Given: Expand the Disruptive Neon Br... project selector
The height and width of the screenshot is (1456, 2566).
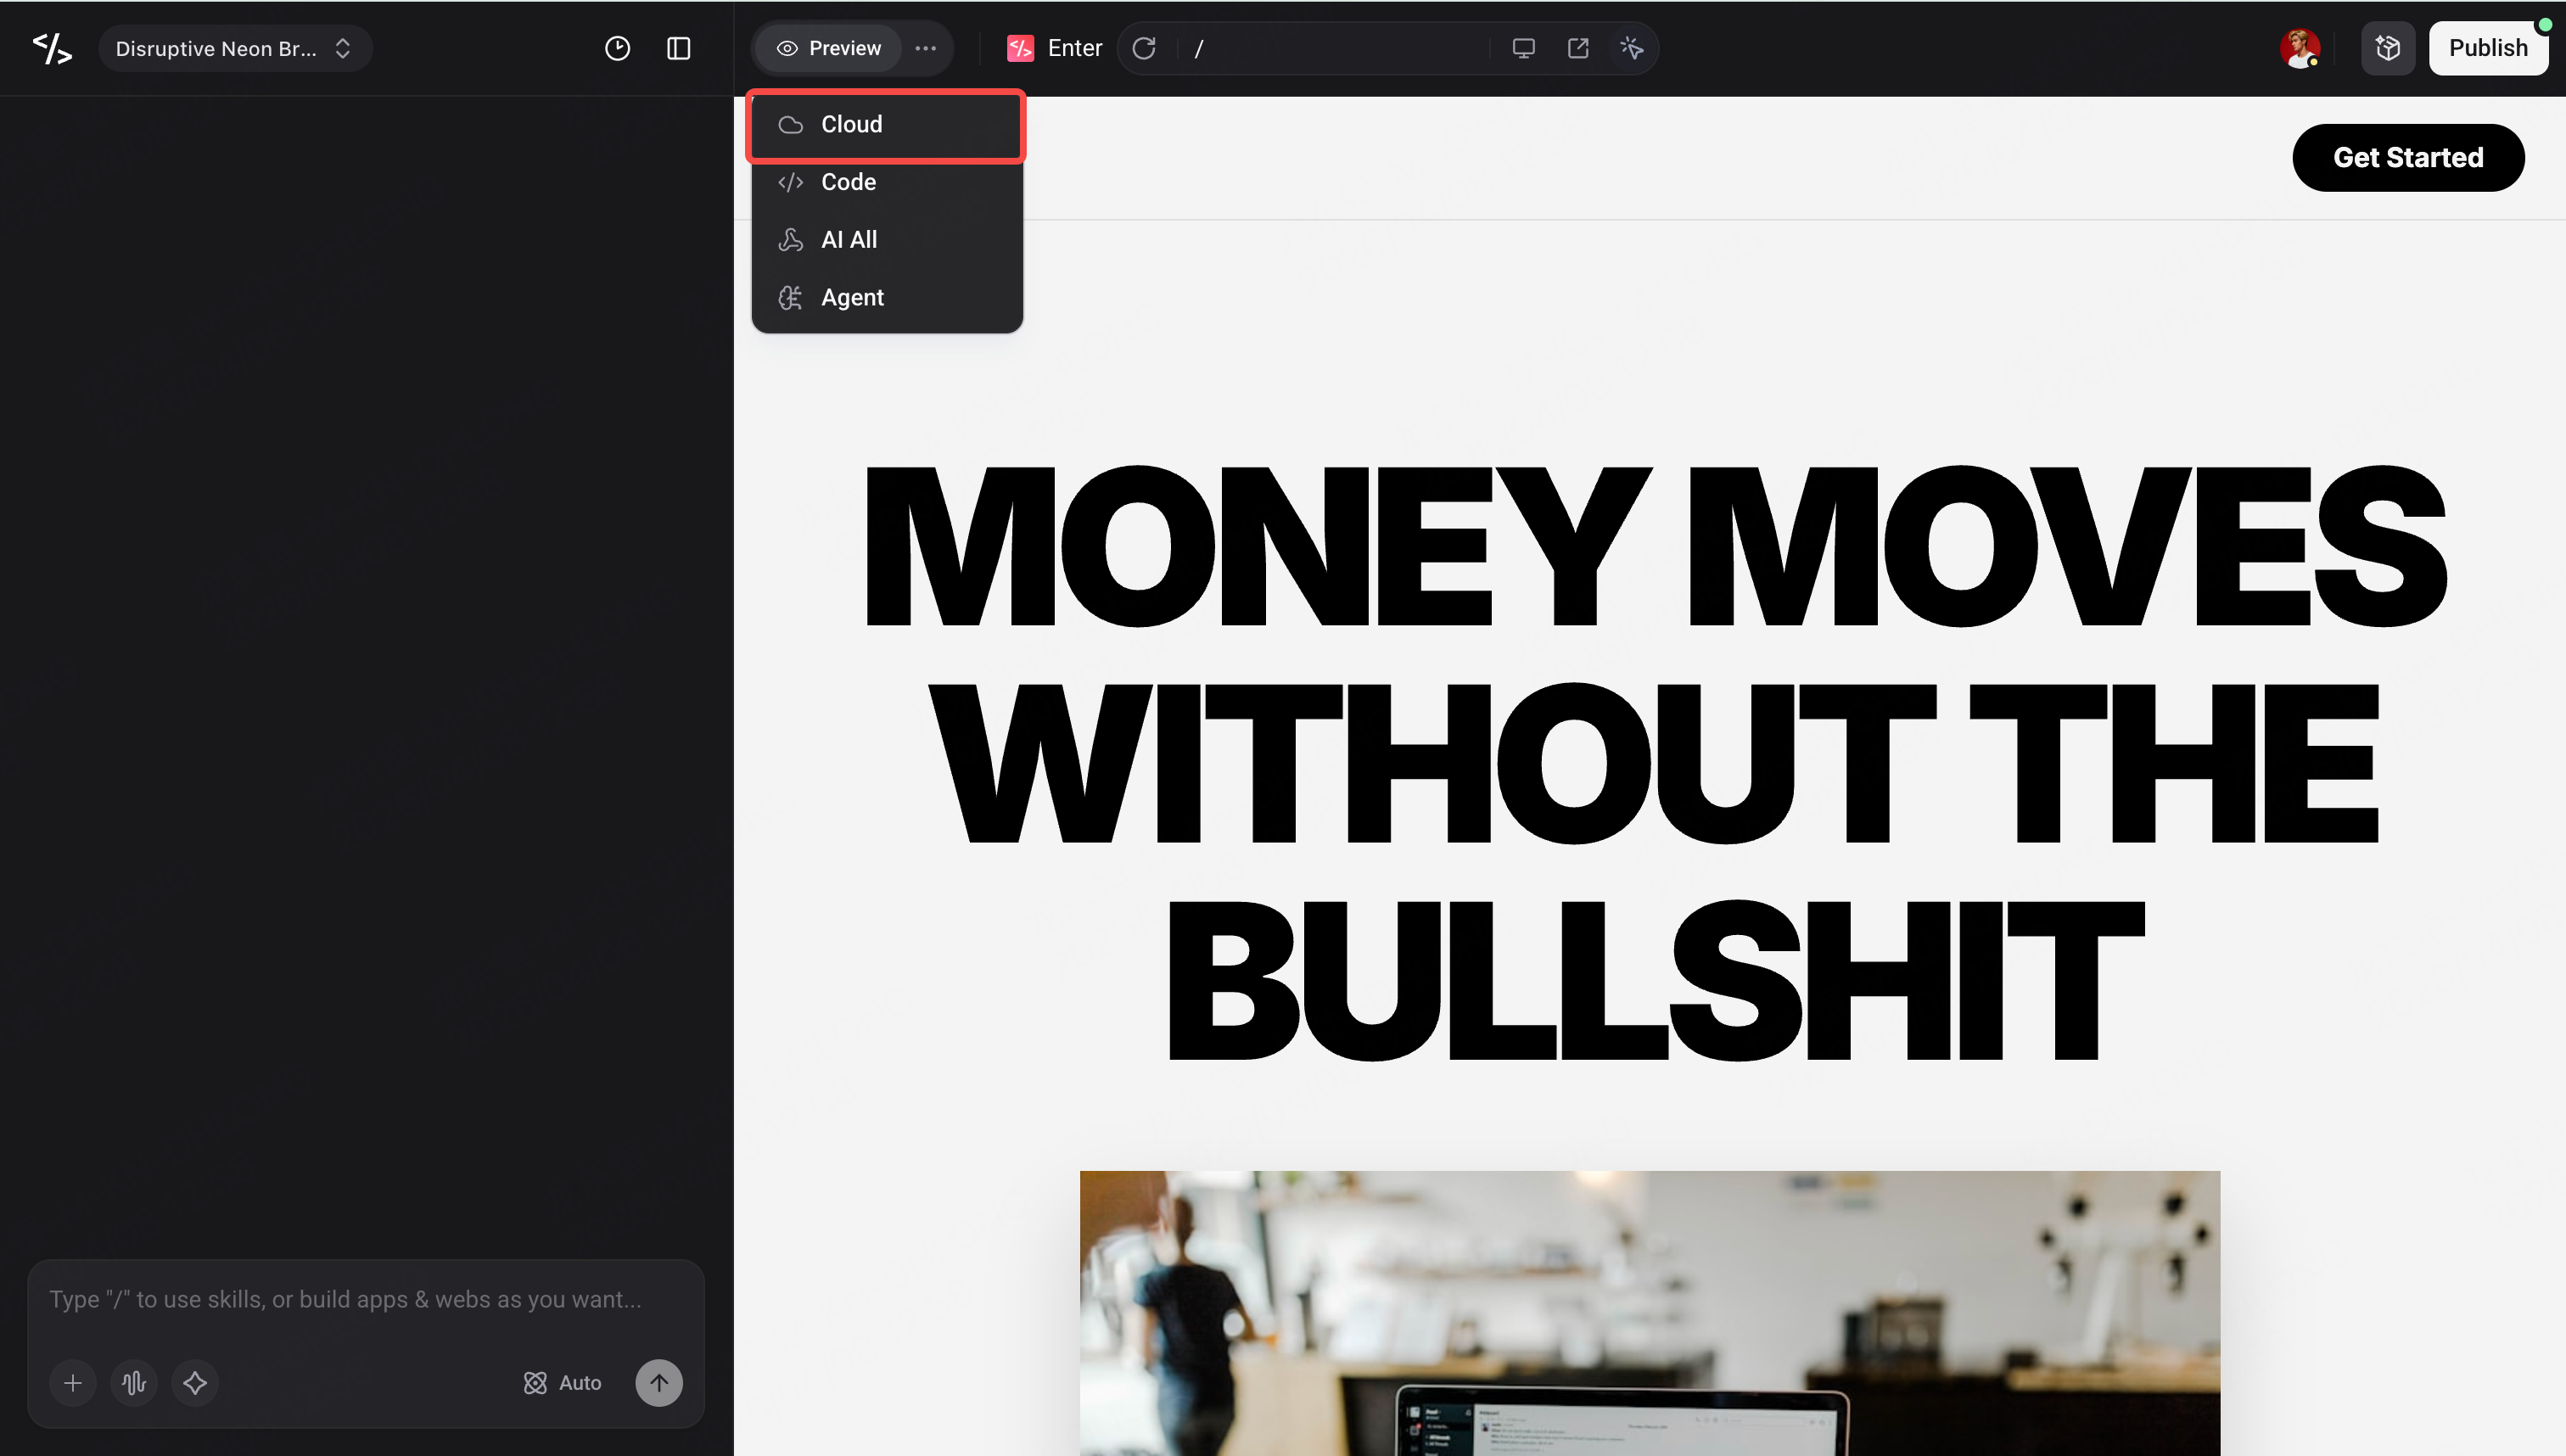Looking at the screenshot, I should tap(235, 48).
